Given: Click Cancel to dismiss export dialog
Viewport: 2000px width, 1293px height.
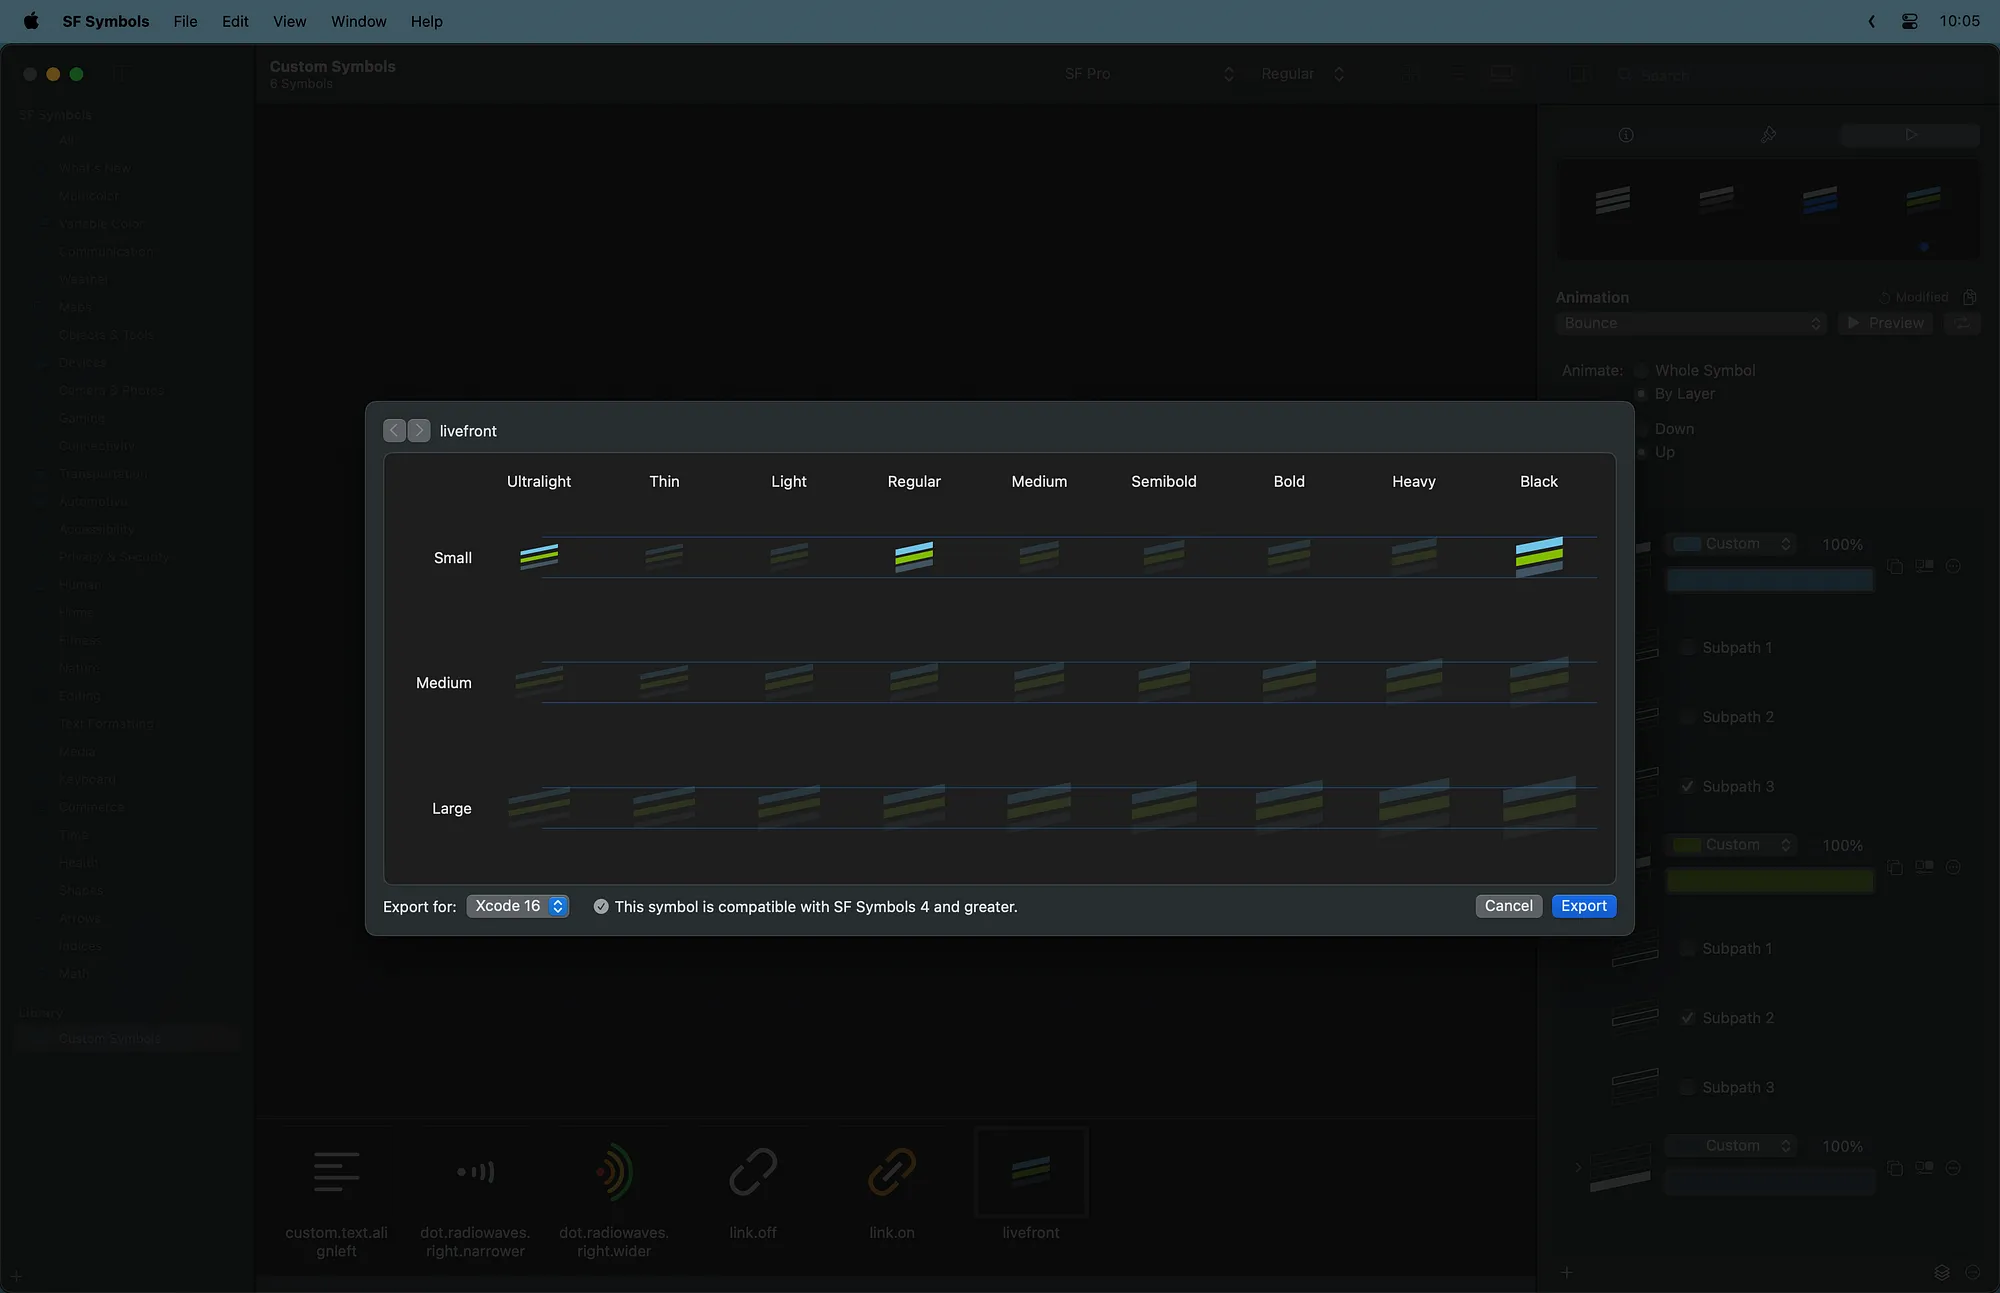Looking at the screenshot, I should click(1507, 907).
